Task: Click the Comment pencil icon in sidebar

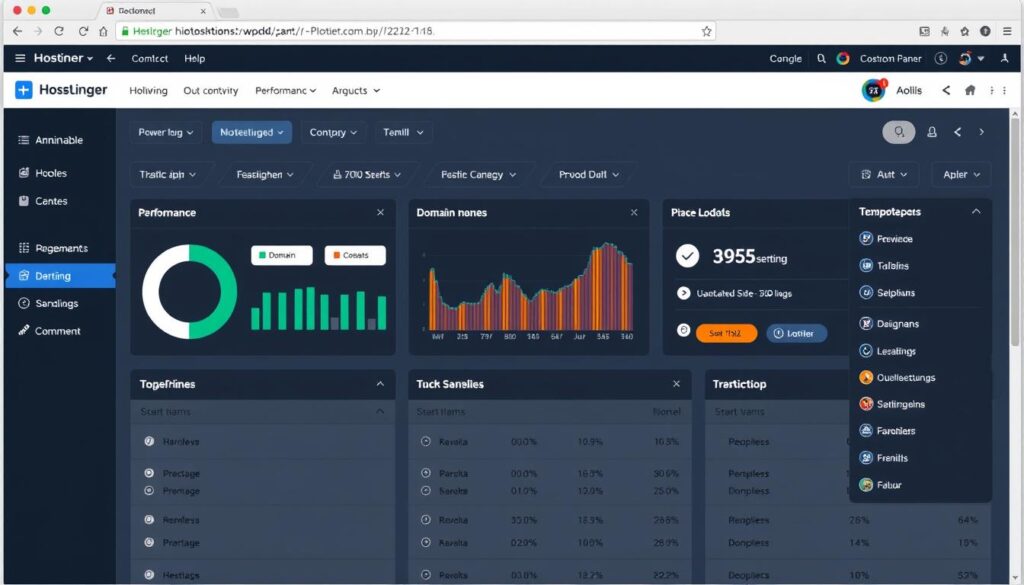Action: click(x=24, y=330)
